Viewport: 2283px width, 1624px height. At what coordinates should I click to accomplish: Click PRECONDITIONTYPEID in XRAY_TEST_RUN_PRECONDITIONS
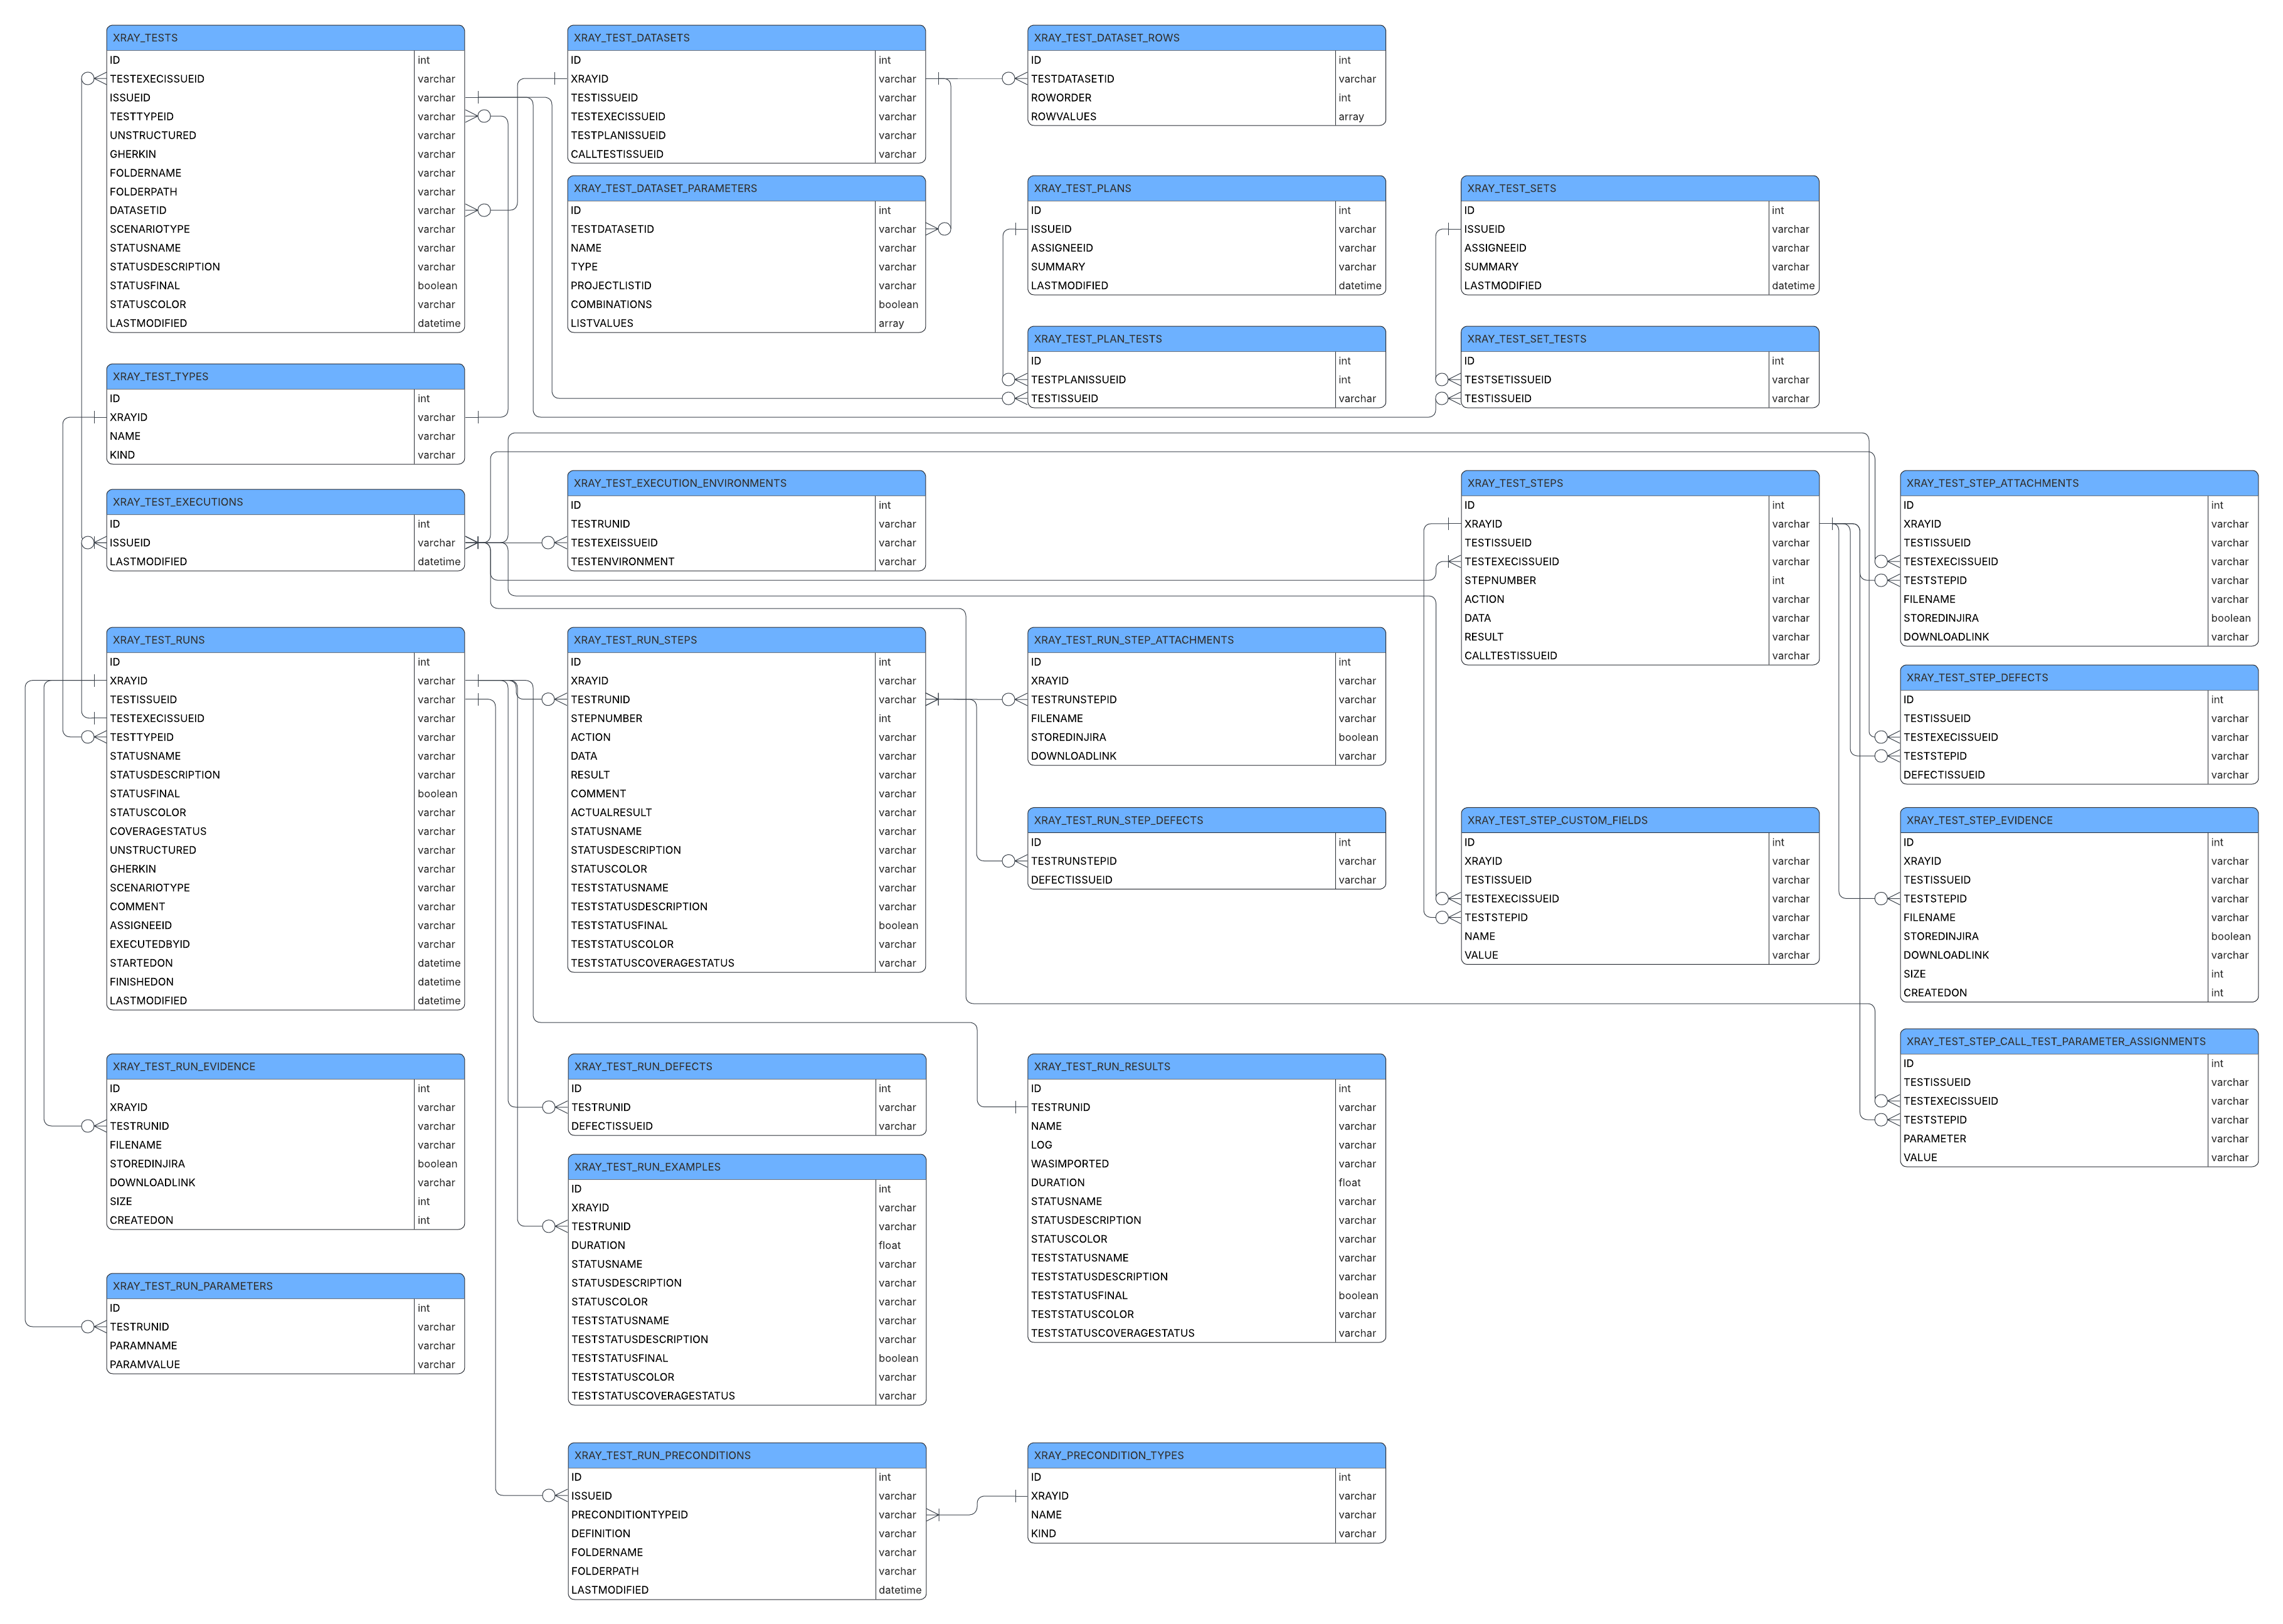[x=746, y=1515]
